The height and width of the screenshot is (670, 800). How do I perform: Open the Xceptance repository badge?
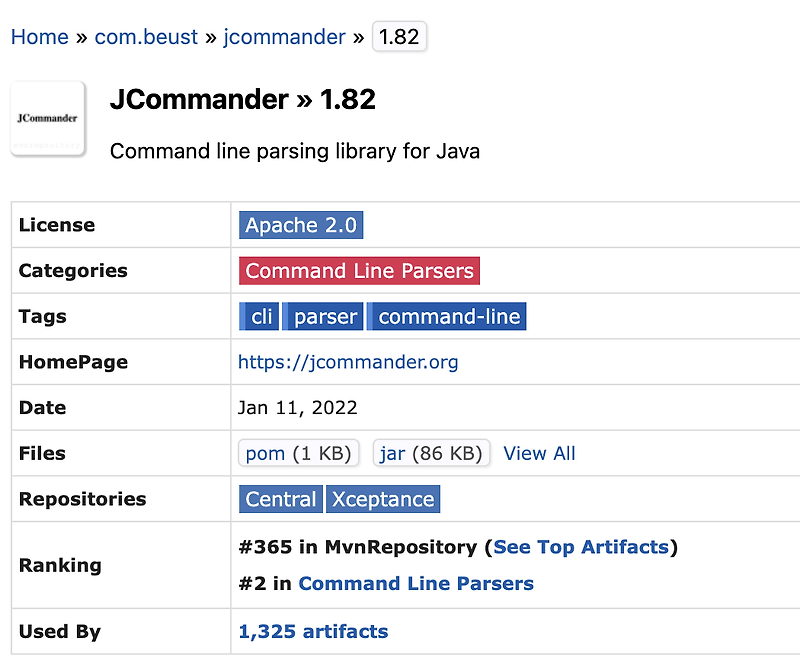tap(383, 499)
